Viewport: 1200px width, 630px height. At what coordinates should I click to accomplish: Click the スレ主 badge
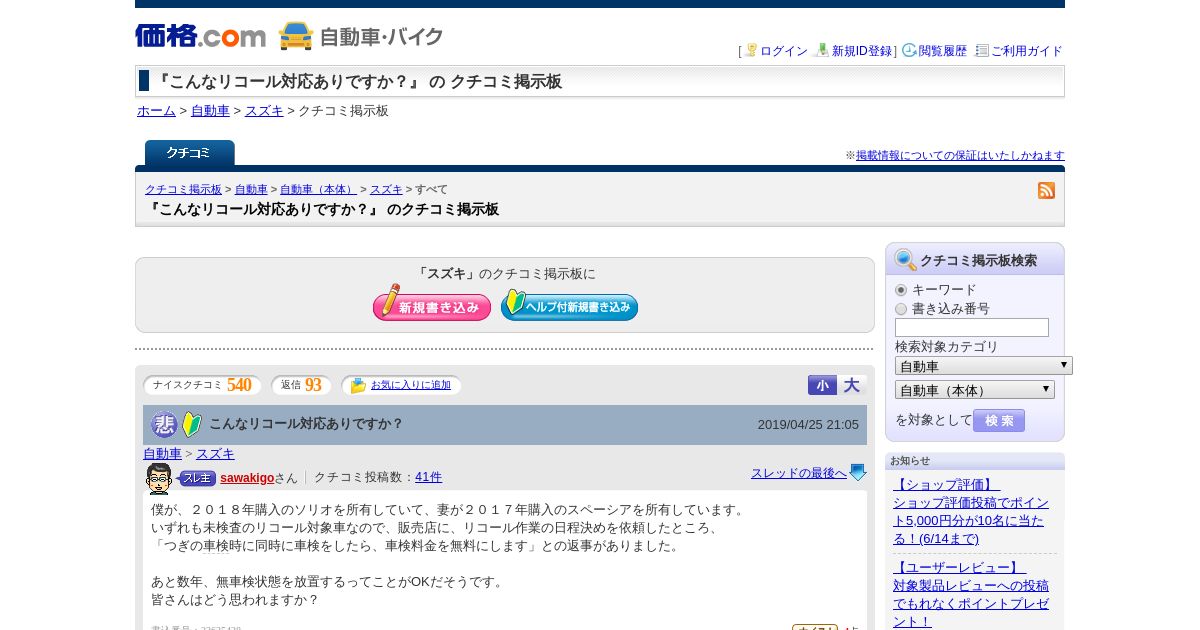point(197,478)
